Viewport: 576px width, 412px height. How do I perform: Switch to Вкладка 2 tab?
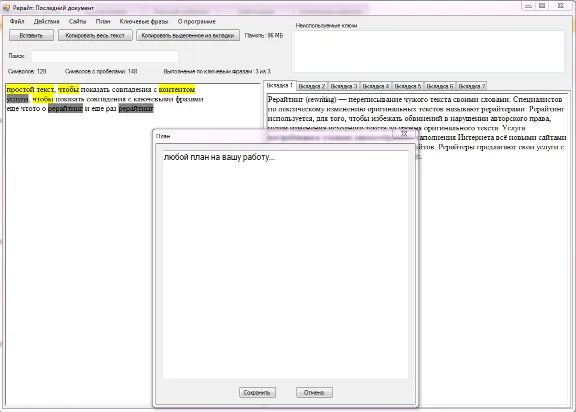tap(312, 86)
